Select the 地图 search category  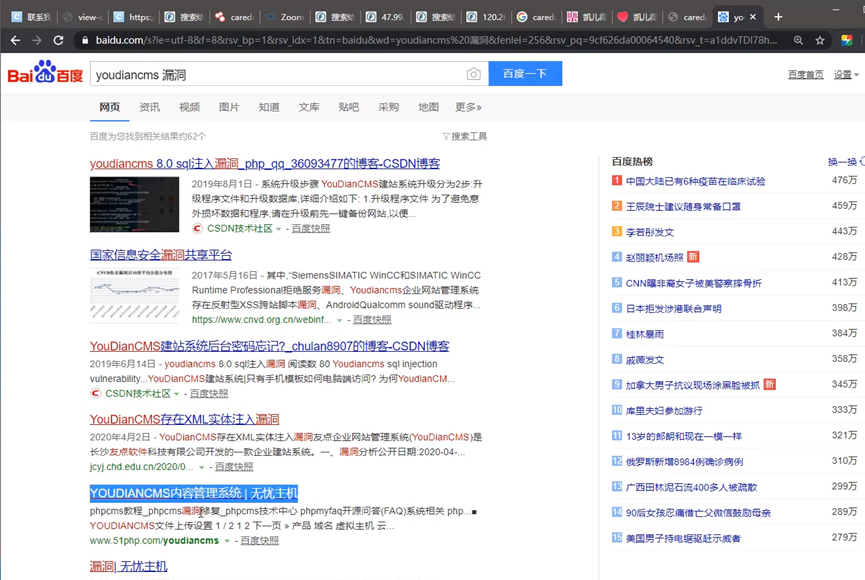[x=428, y=107]
